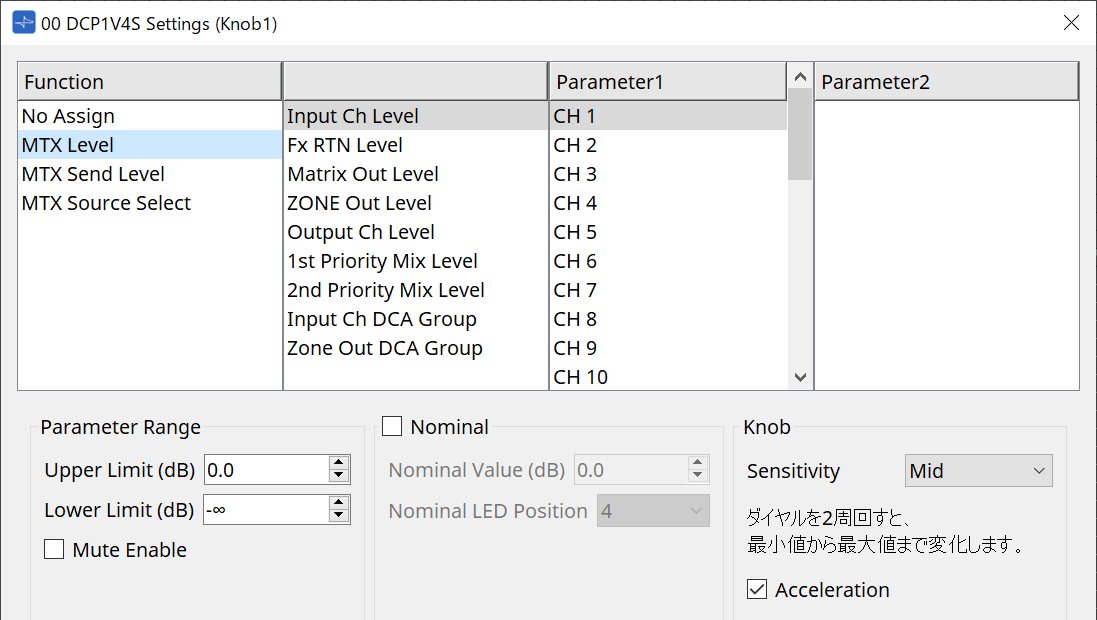Select Fx RTN Level in the middle list
Screen dimensions: 1097x620
point(343,144)
